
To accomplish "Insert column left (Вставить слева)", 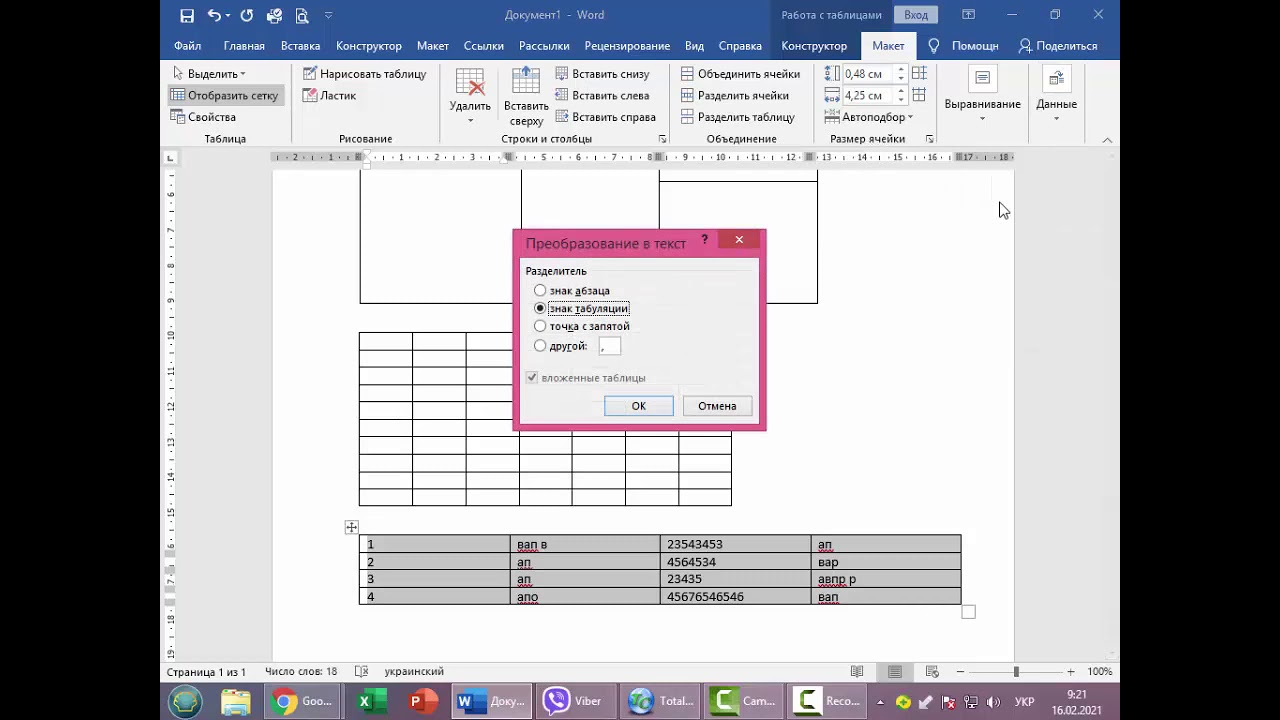I will point(603,96).
